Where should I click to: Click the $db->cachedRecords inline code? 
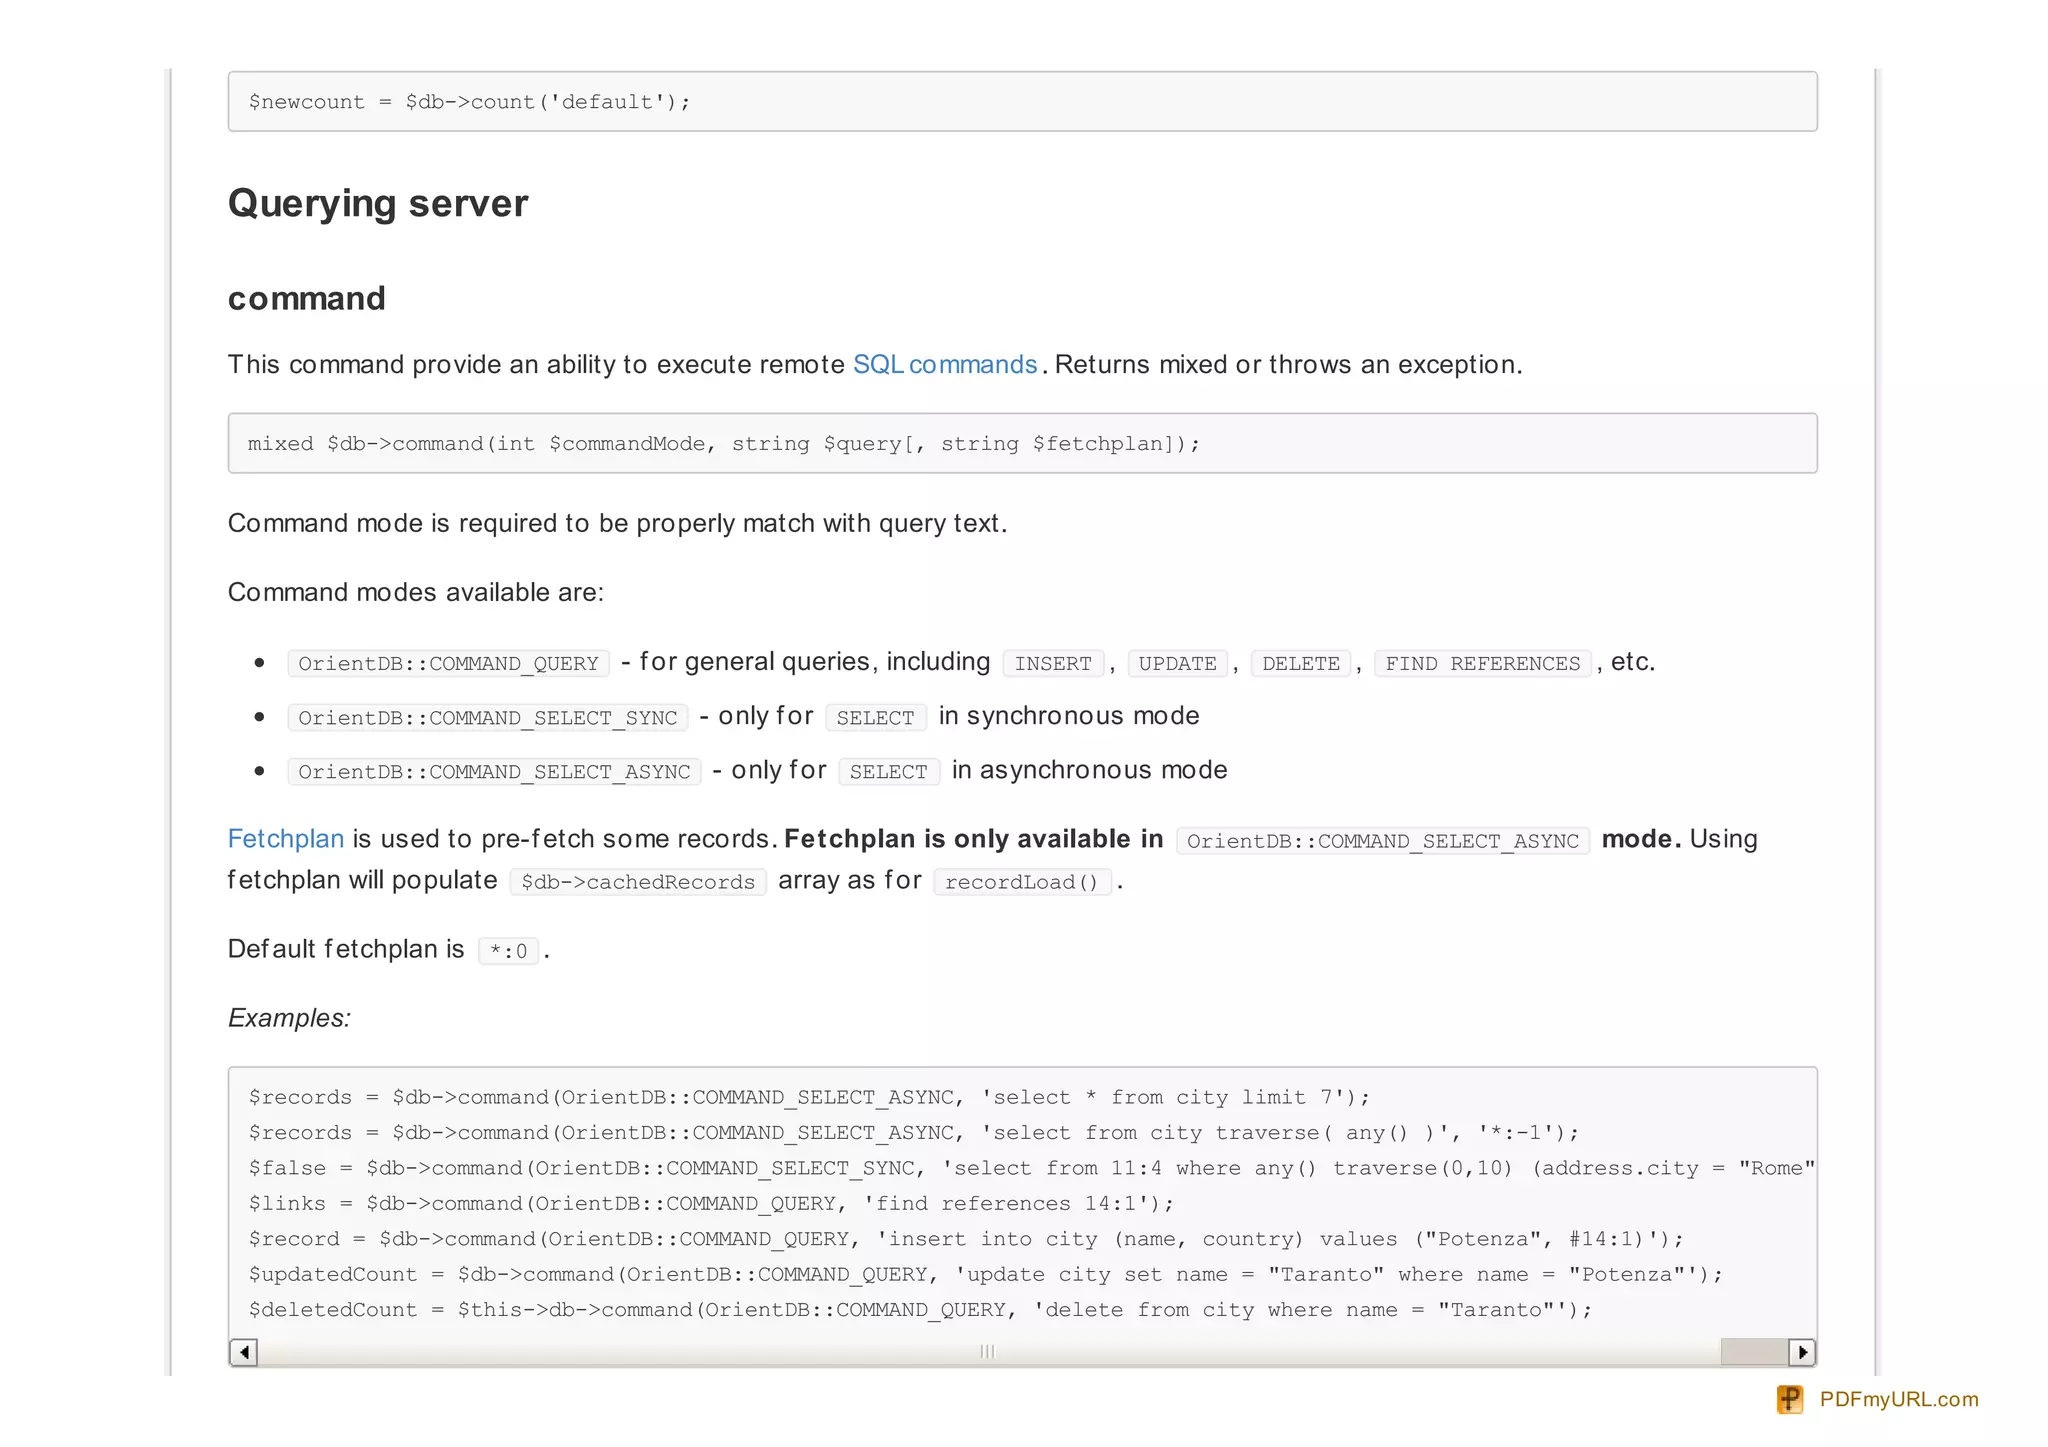637,882
